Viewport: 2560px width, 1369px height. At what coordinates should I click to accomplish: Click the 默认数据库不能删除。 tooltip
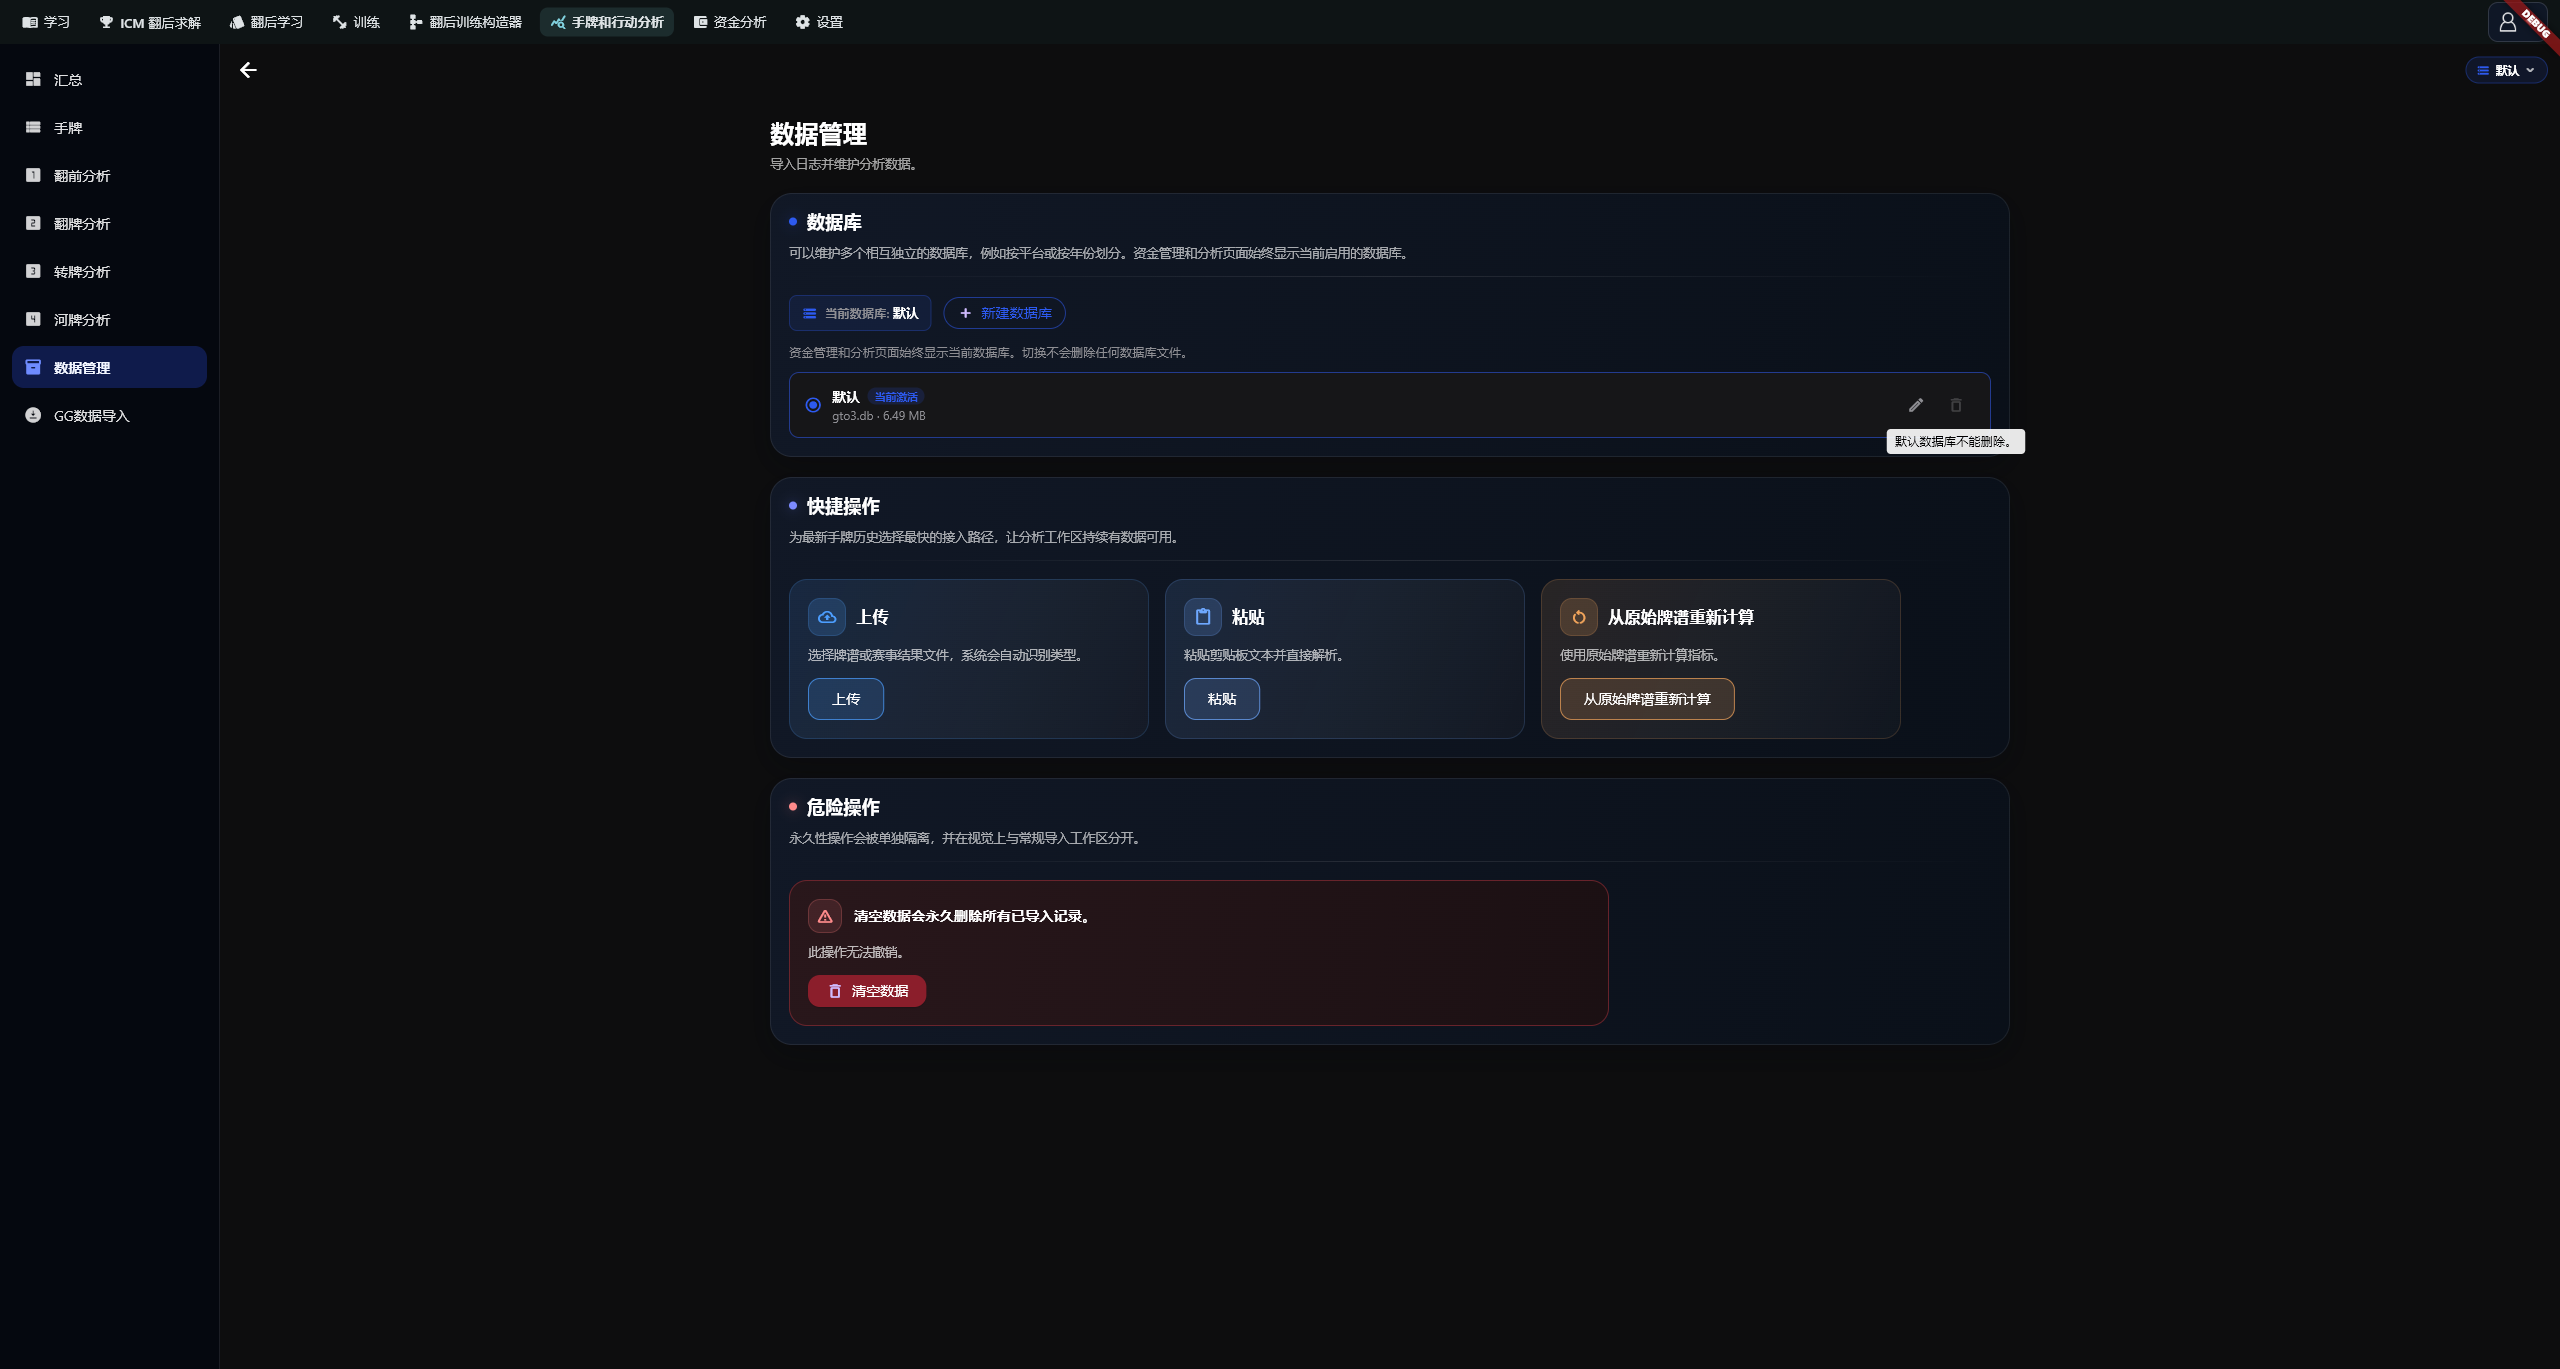pyautogui.click(x=1955, y=441)
